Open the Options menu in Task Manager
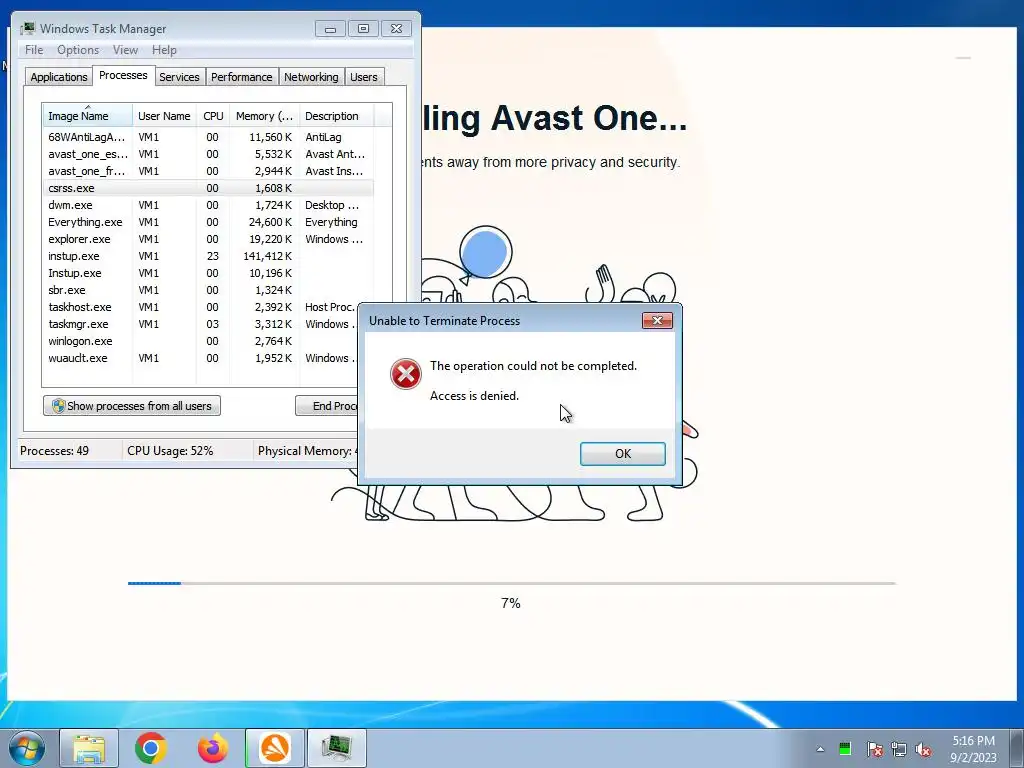 [x=78, y=50]
